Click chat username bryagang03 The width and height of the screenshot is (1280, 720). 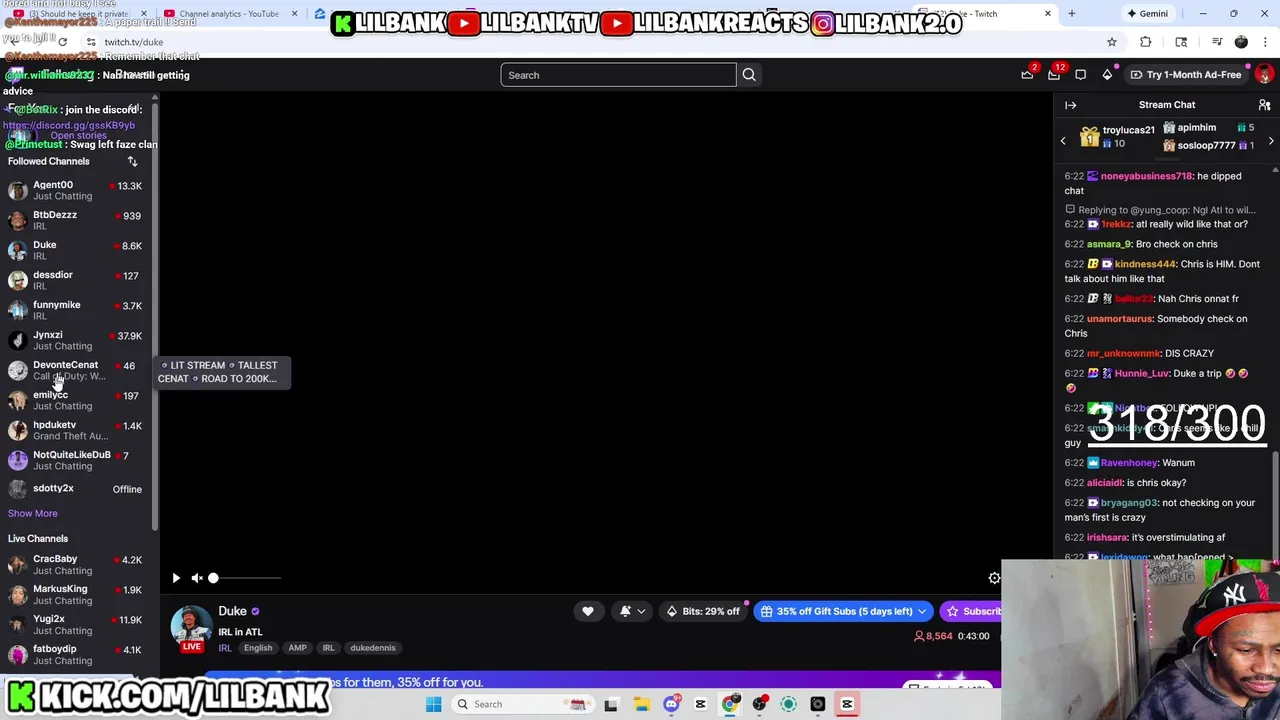[x=1128, y=503]
